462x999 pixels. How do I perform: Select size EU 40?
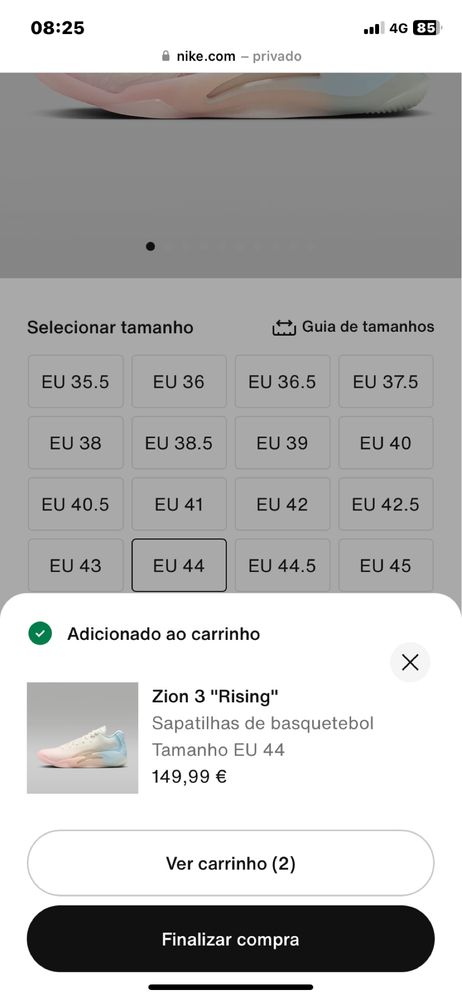(x=386, y=443)
